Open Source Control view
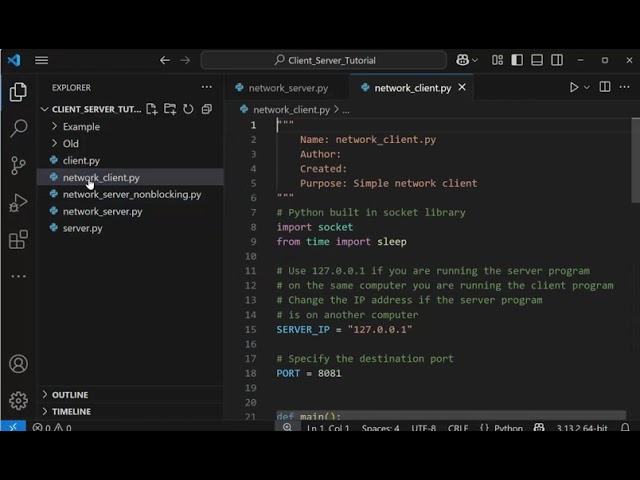Viewport: 640px width, 480px height. 18,165
